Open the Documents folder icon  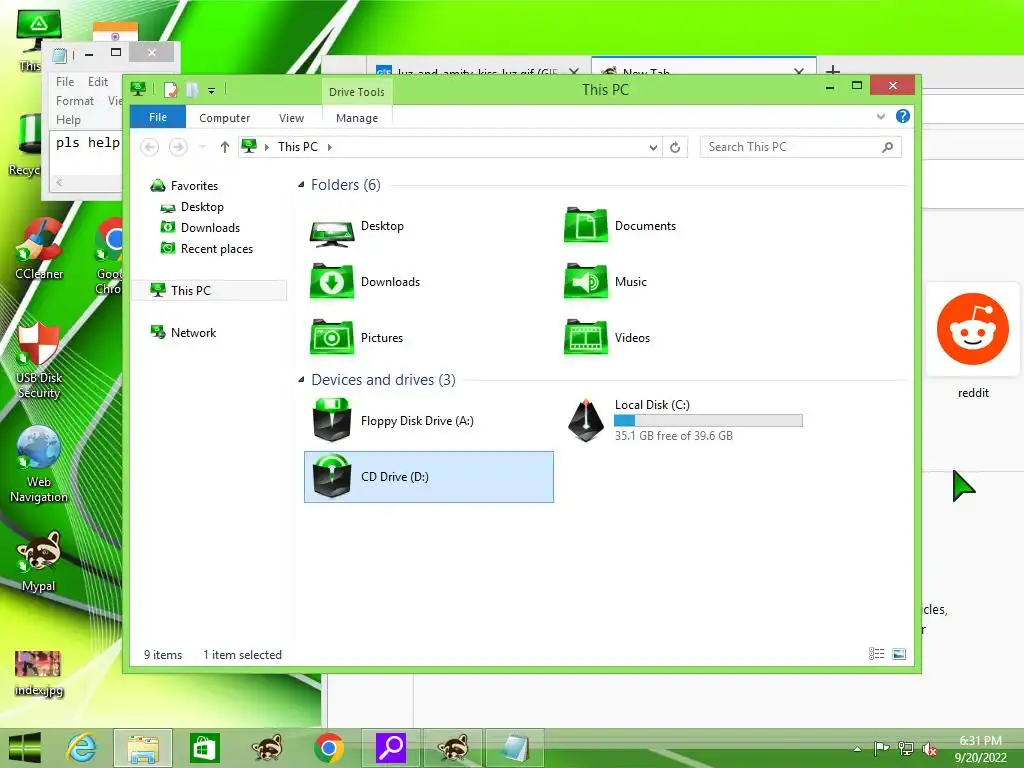coord(586,225)
